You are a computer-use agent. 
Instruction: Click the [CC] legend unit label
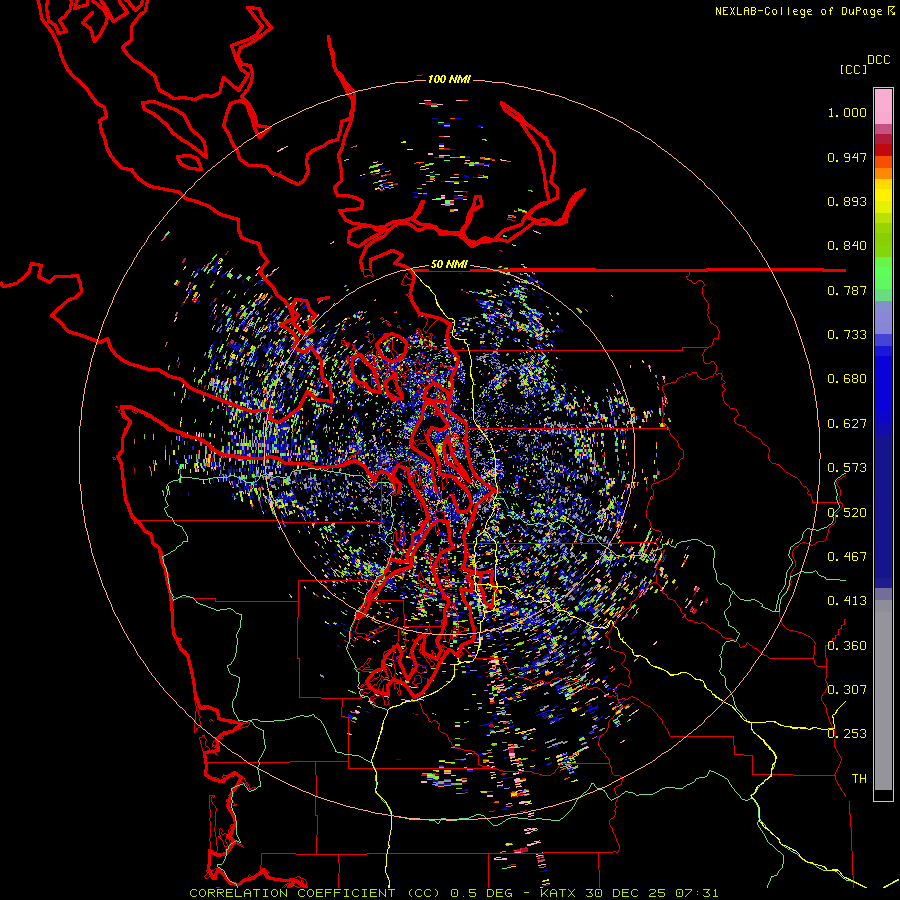[853, 69]
